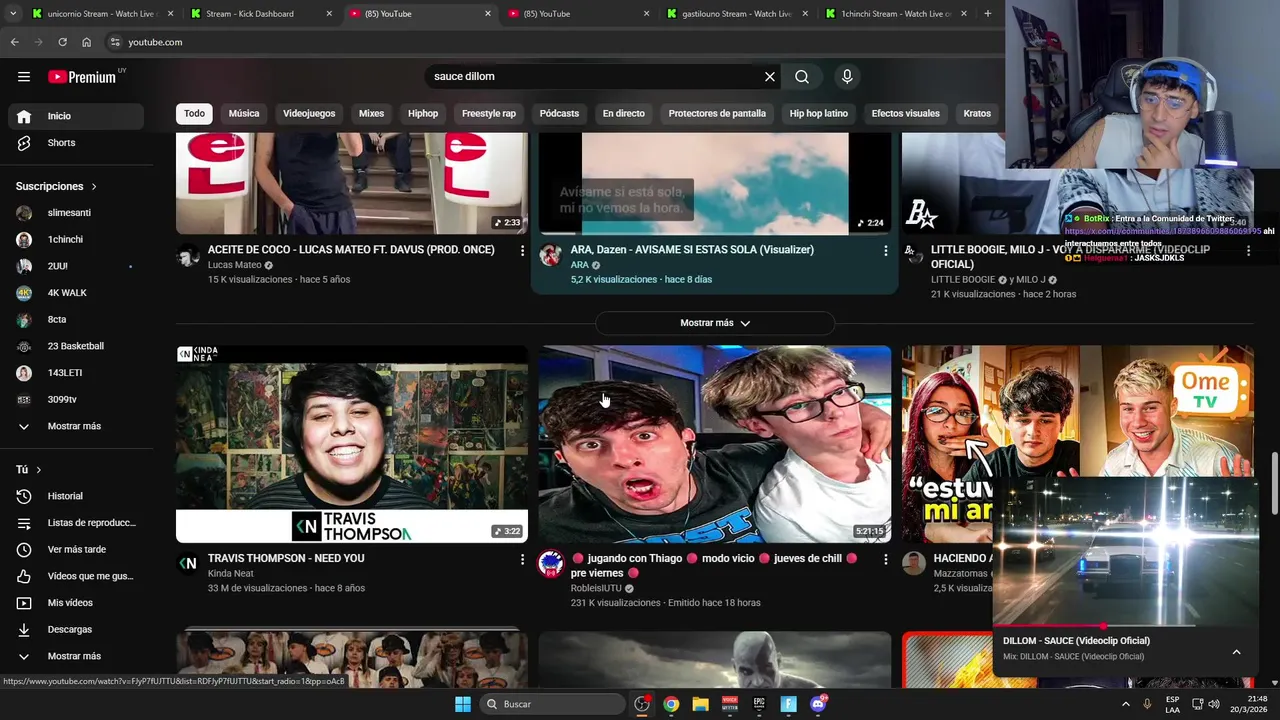Expand the Tú section chevron
The width and height of the screenshot is (1280, 720).
(x=39, y=470)
